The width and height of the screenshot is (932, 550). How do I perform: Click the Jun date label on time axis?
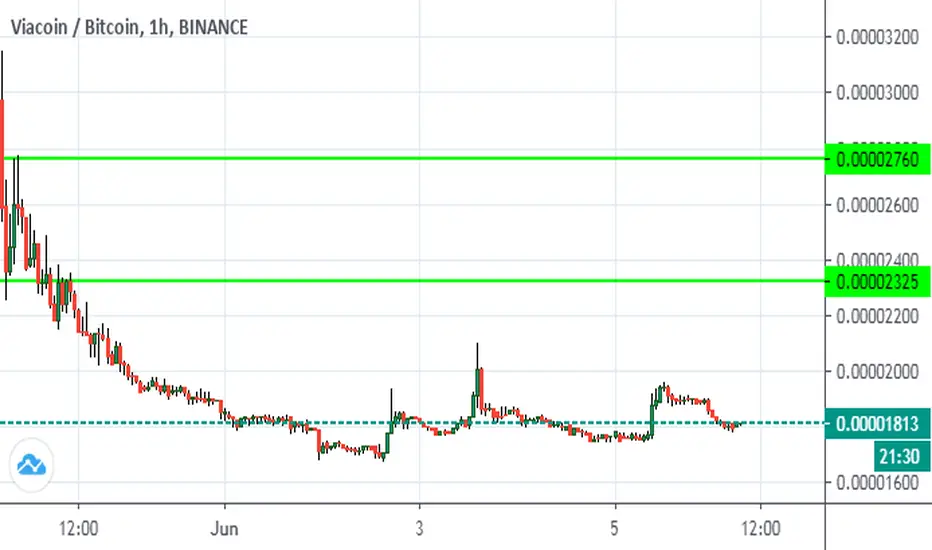coord(224,529)
